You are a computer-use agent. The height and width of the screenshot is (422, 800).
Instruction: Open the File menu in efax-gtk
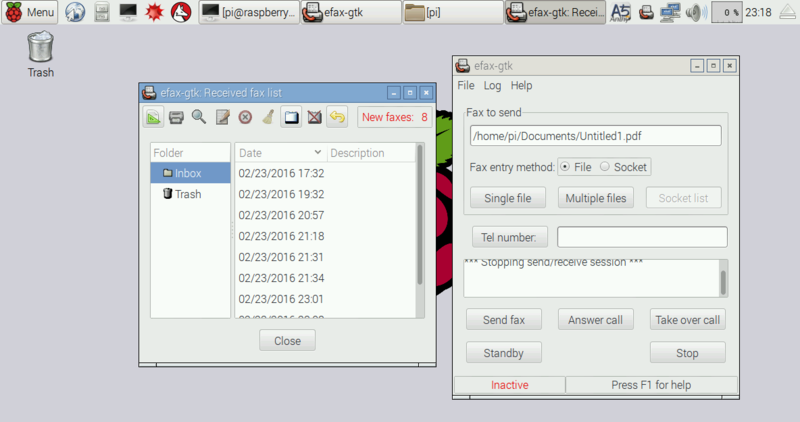[x=466, y=85]
